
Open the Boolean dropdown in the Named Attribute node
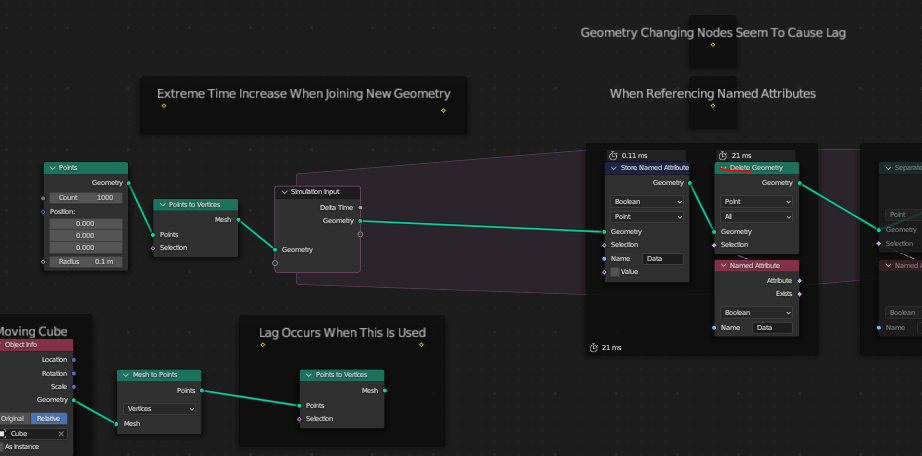click(x=756, y=313)
